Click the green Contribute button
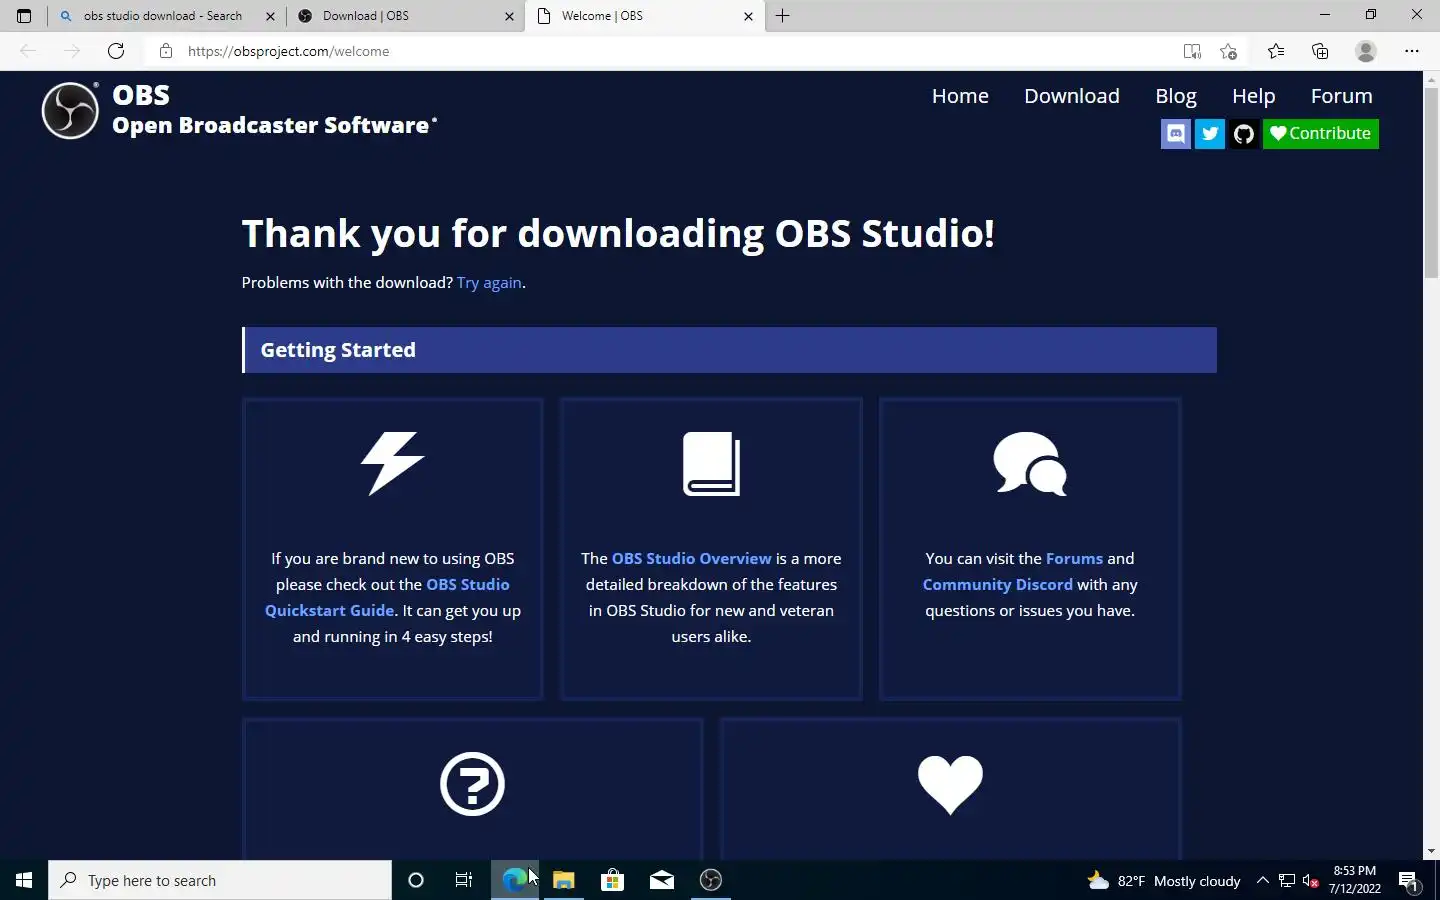 click(x=1321, y=134)
